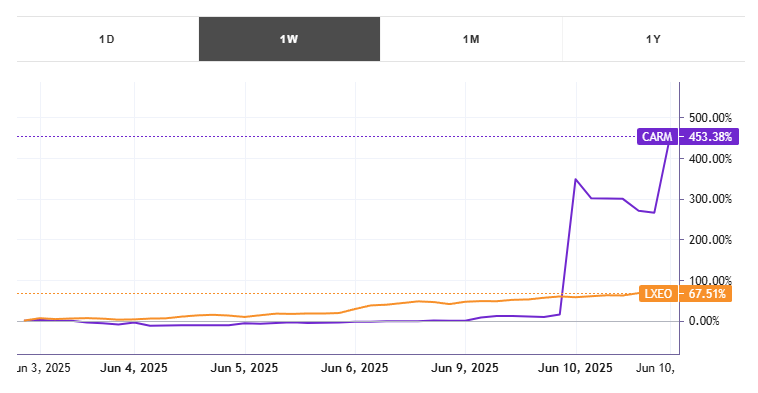758x393 pixels.
Task: Click the 400.00% axis label
Action: [710, 159]
